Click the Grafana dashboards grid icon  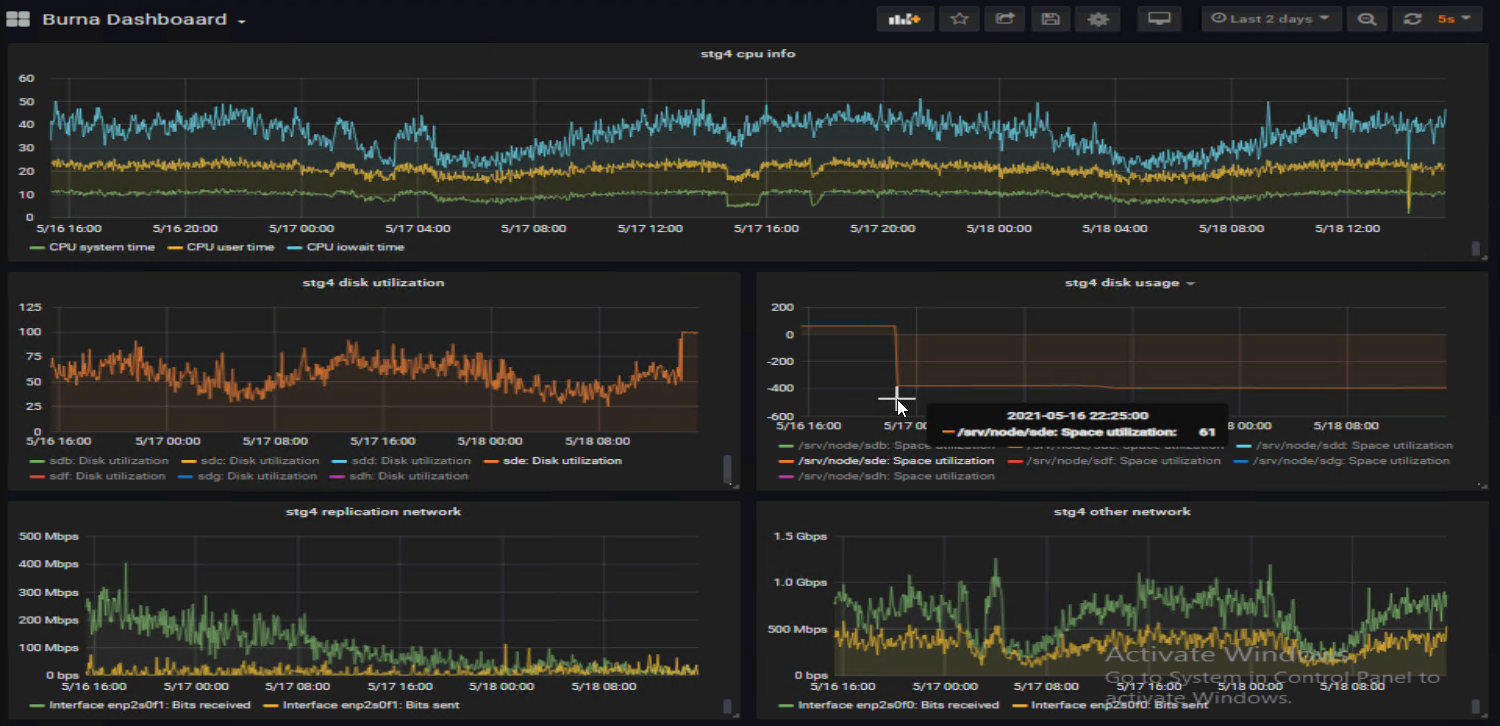(18, 20)
